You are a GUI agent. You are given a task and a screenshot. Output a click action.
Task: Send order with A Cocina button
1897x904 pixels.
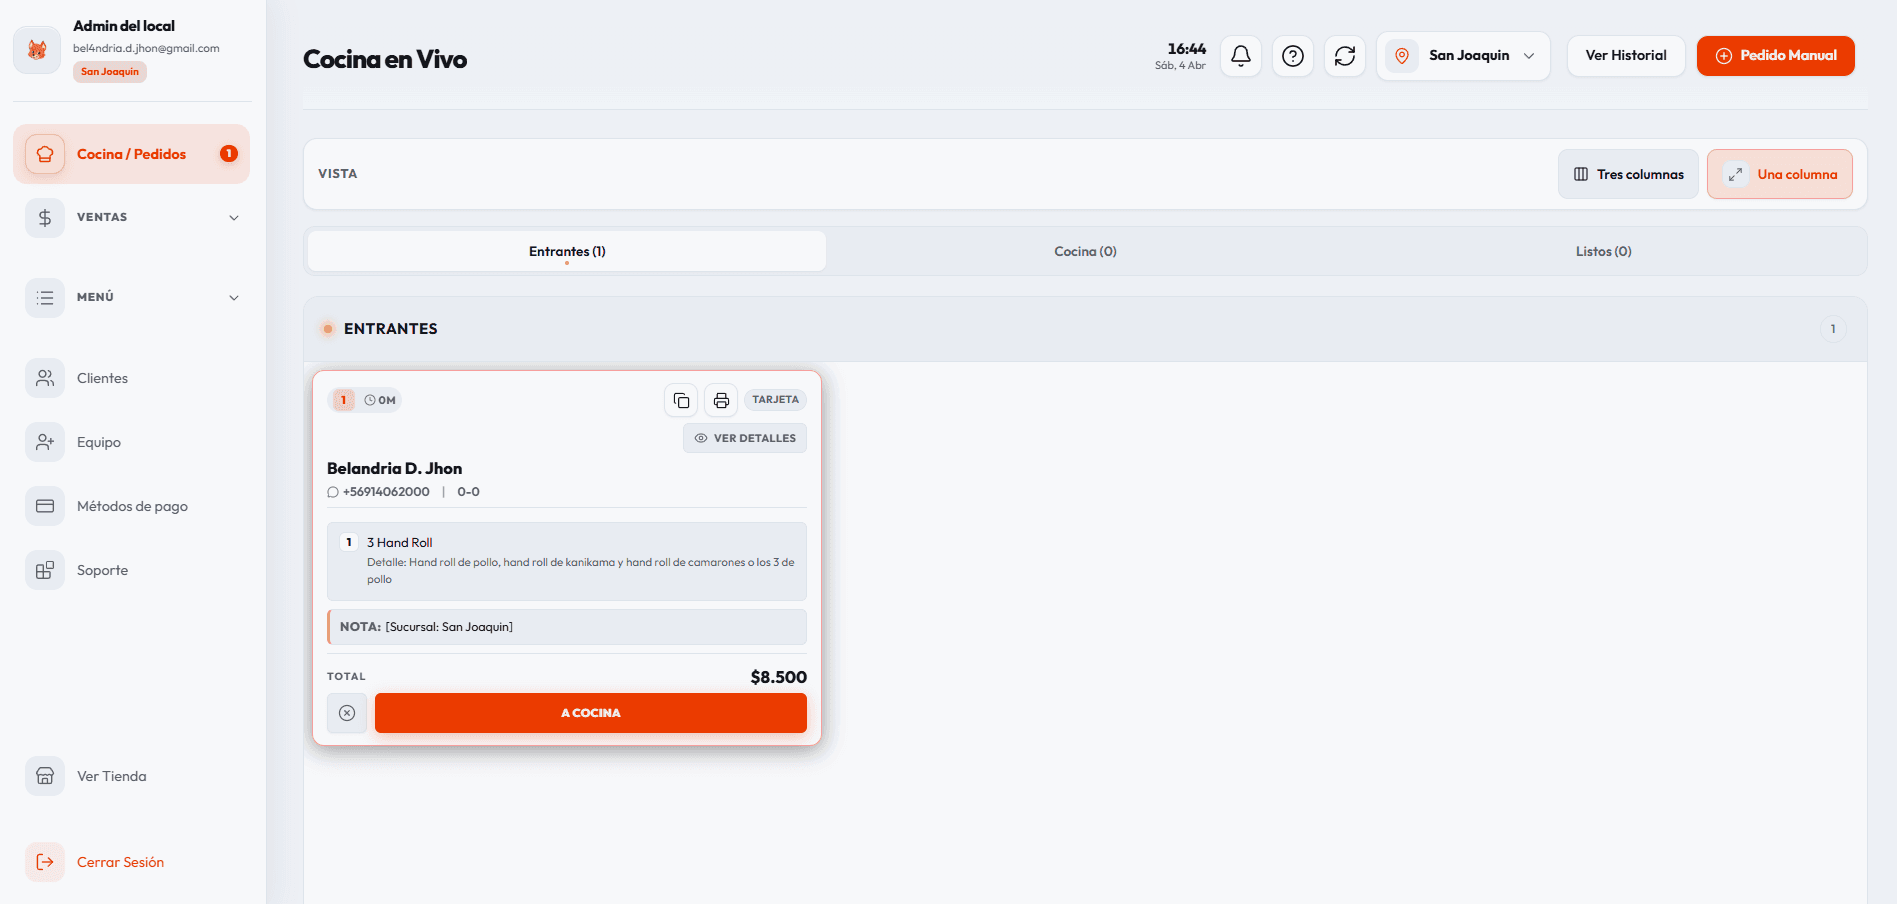point(590,713)
